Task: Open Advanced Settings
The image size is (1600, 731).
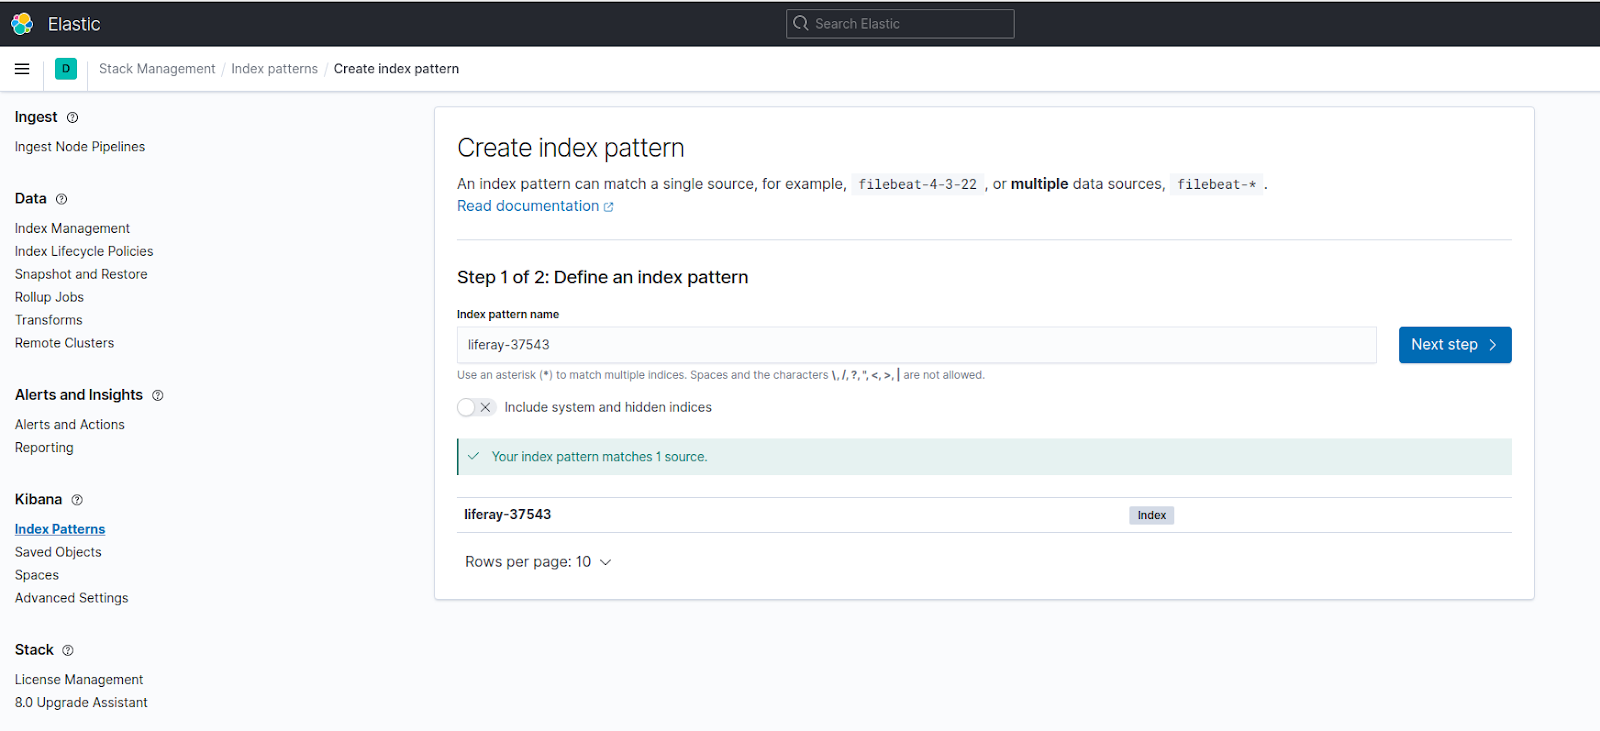Action: [72, 599]
